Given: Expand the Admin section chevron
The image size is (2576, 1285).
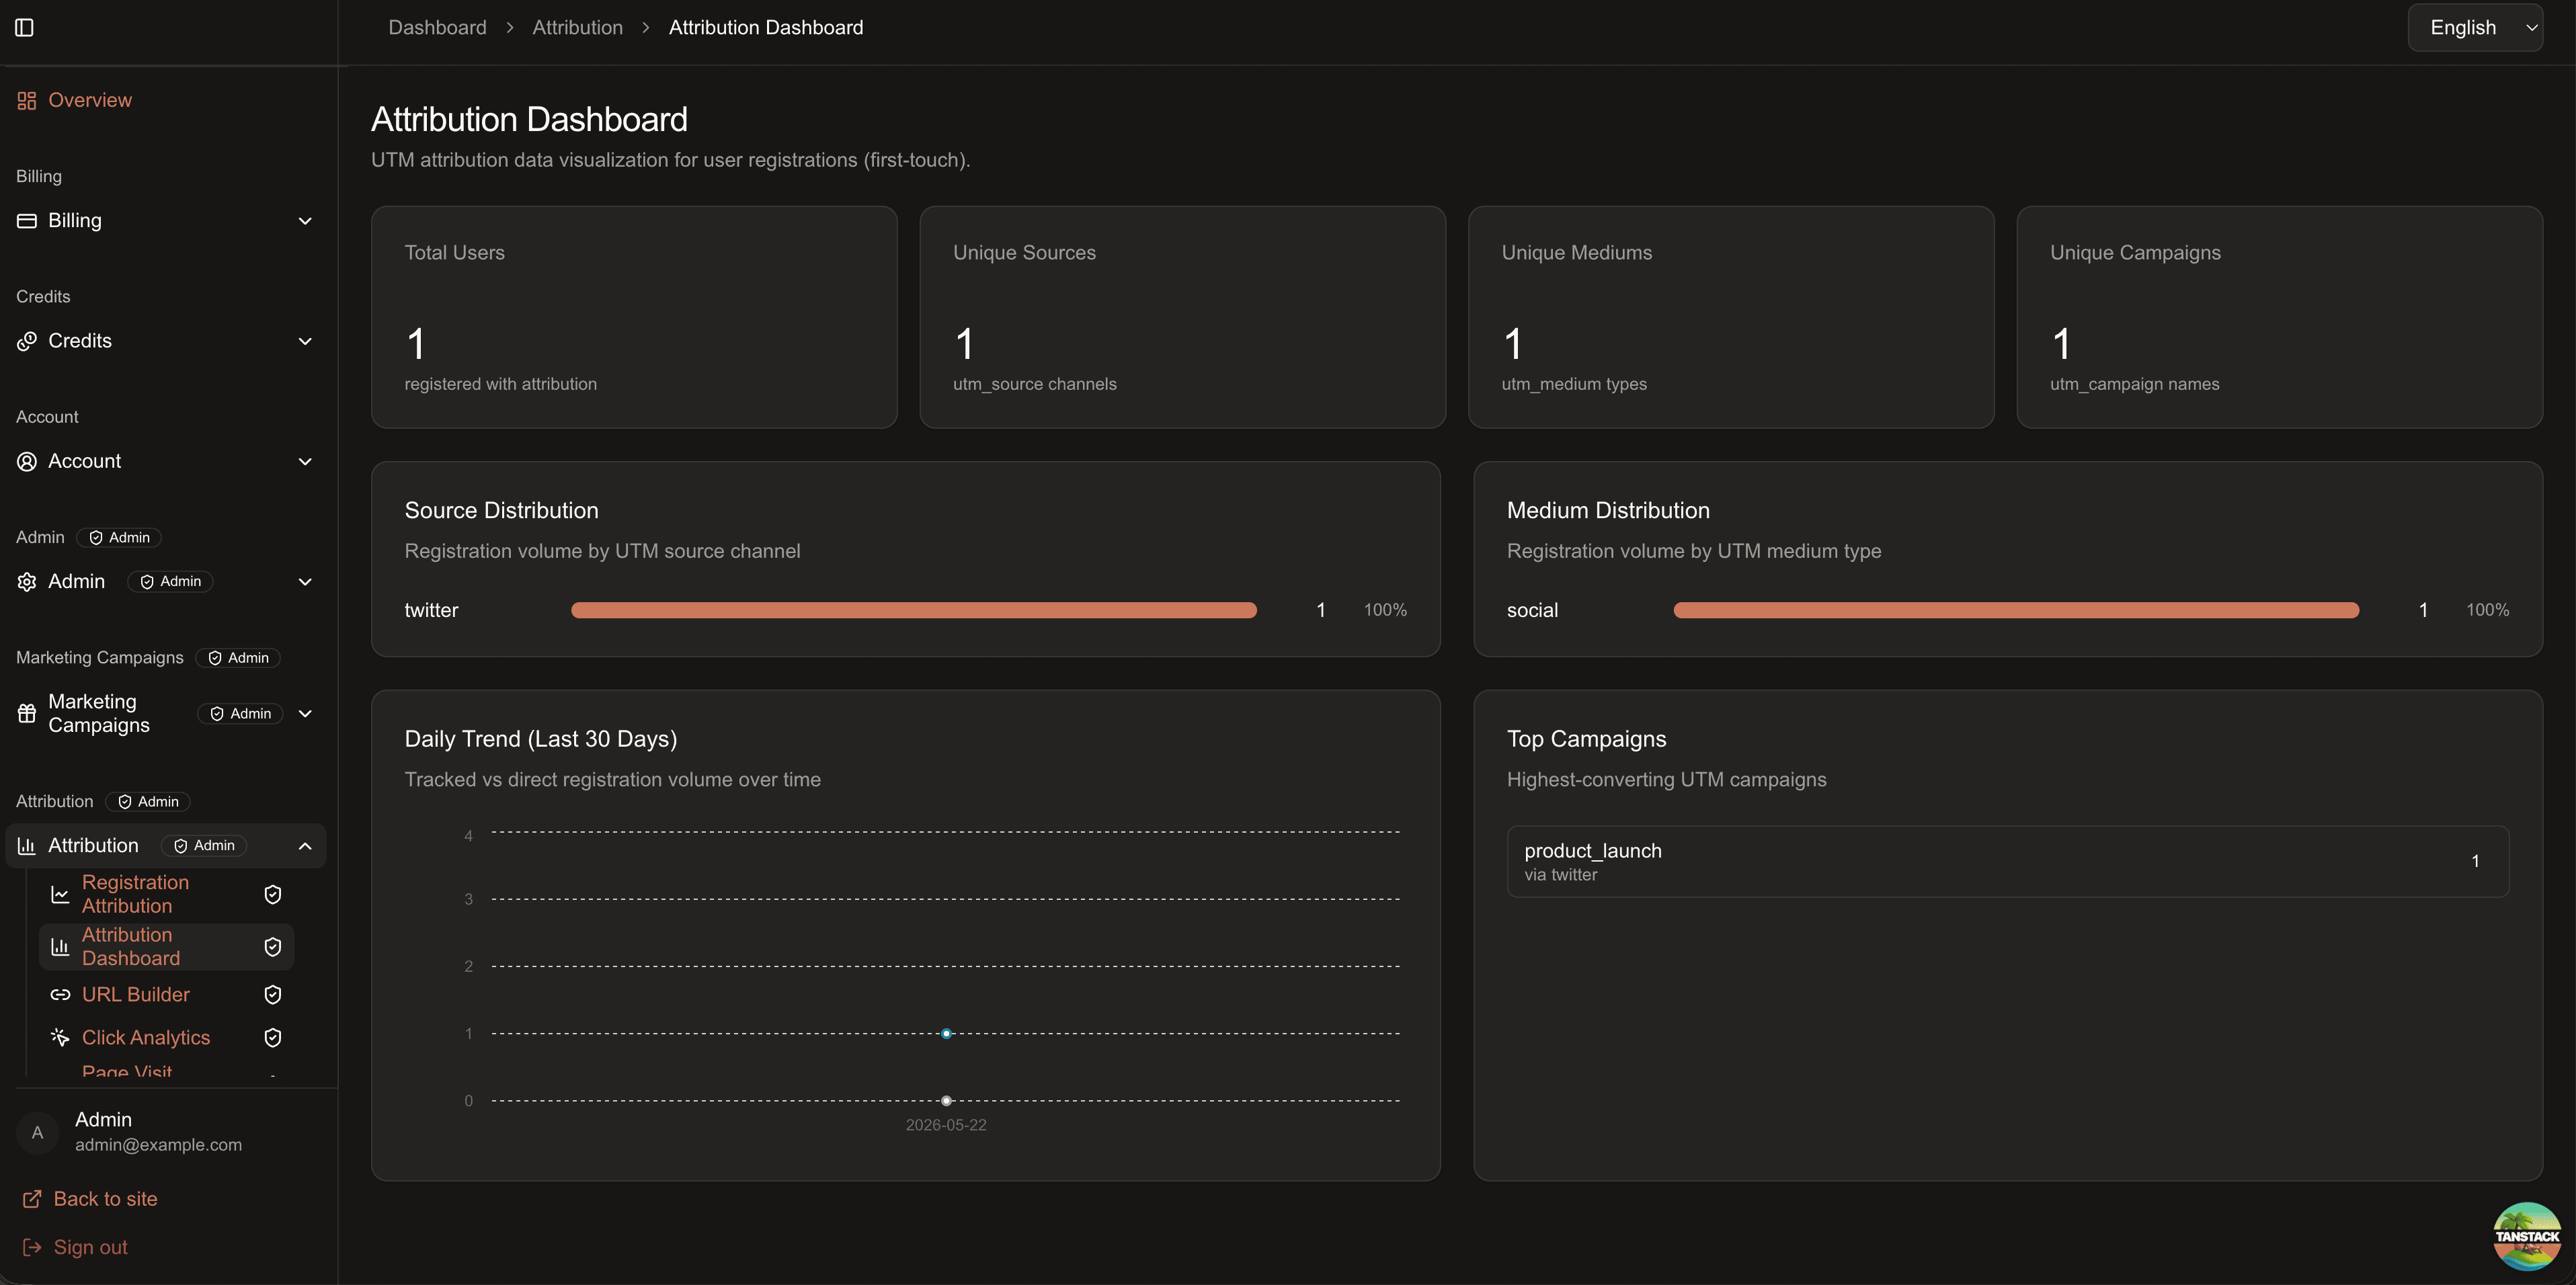Looking at the screenshot, I should click(305, 582).
